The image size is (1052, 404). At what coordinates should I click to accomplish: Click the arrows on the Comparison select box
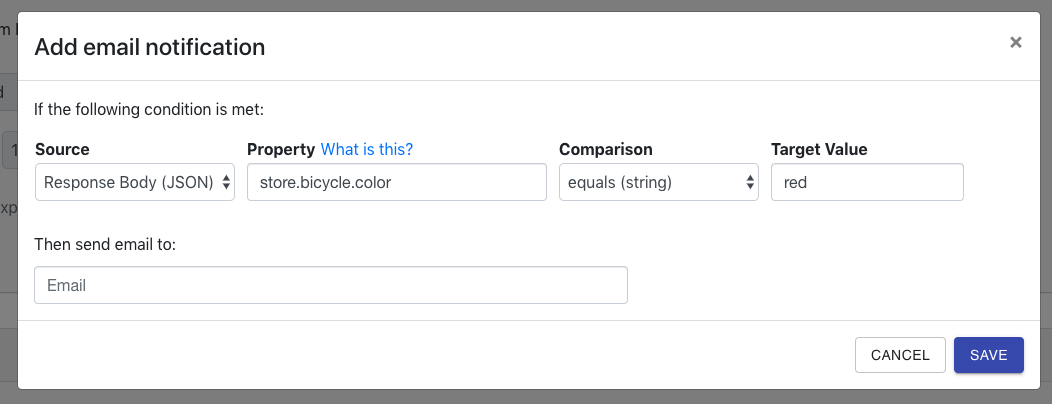750,183
